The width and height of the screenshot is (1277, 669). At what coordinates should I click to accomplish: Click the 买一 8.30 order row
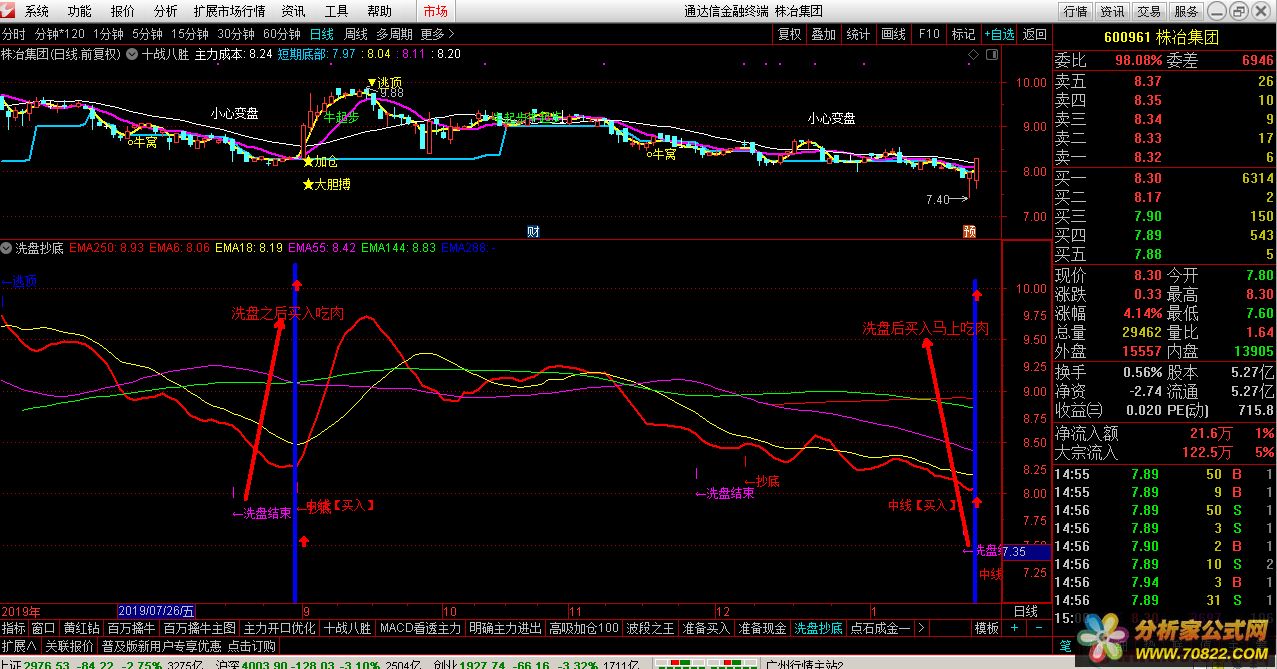(1164, 178)
